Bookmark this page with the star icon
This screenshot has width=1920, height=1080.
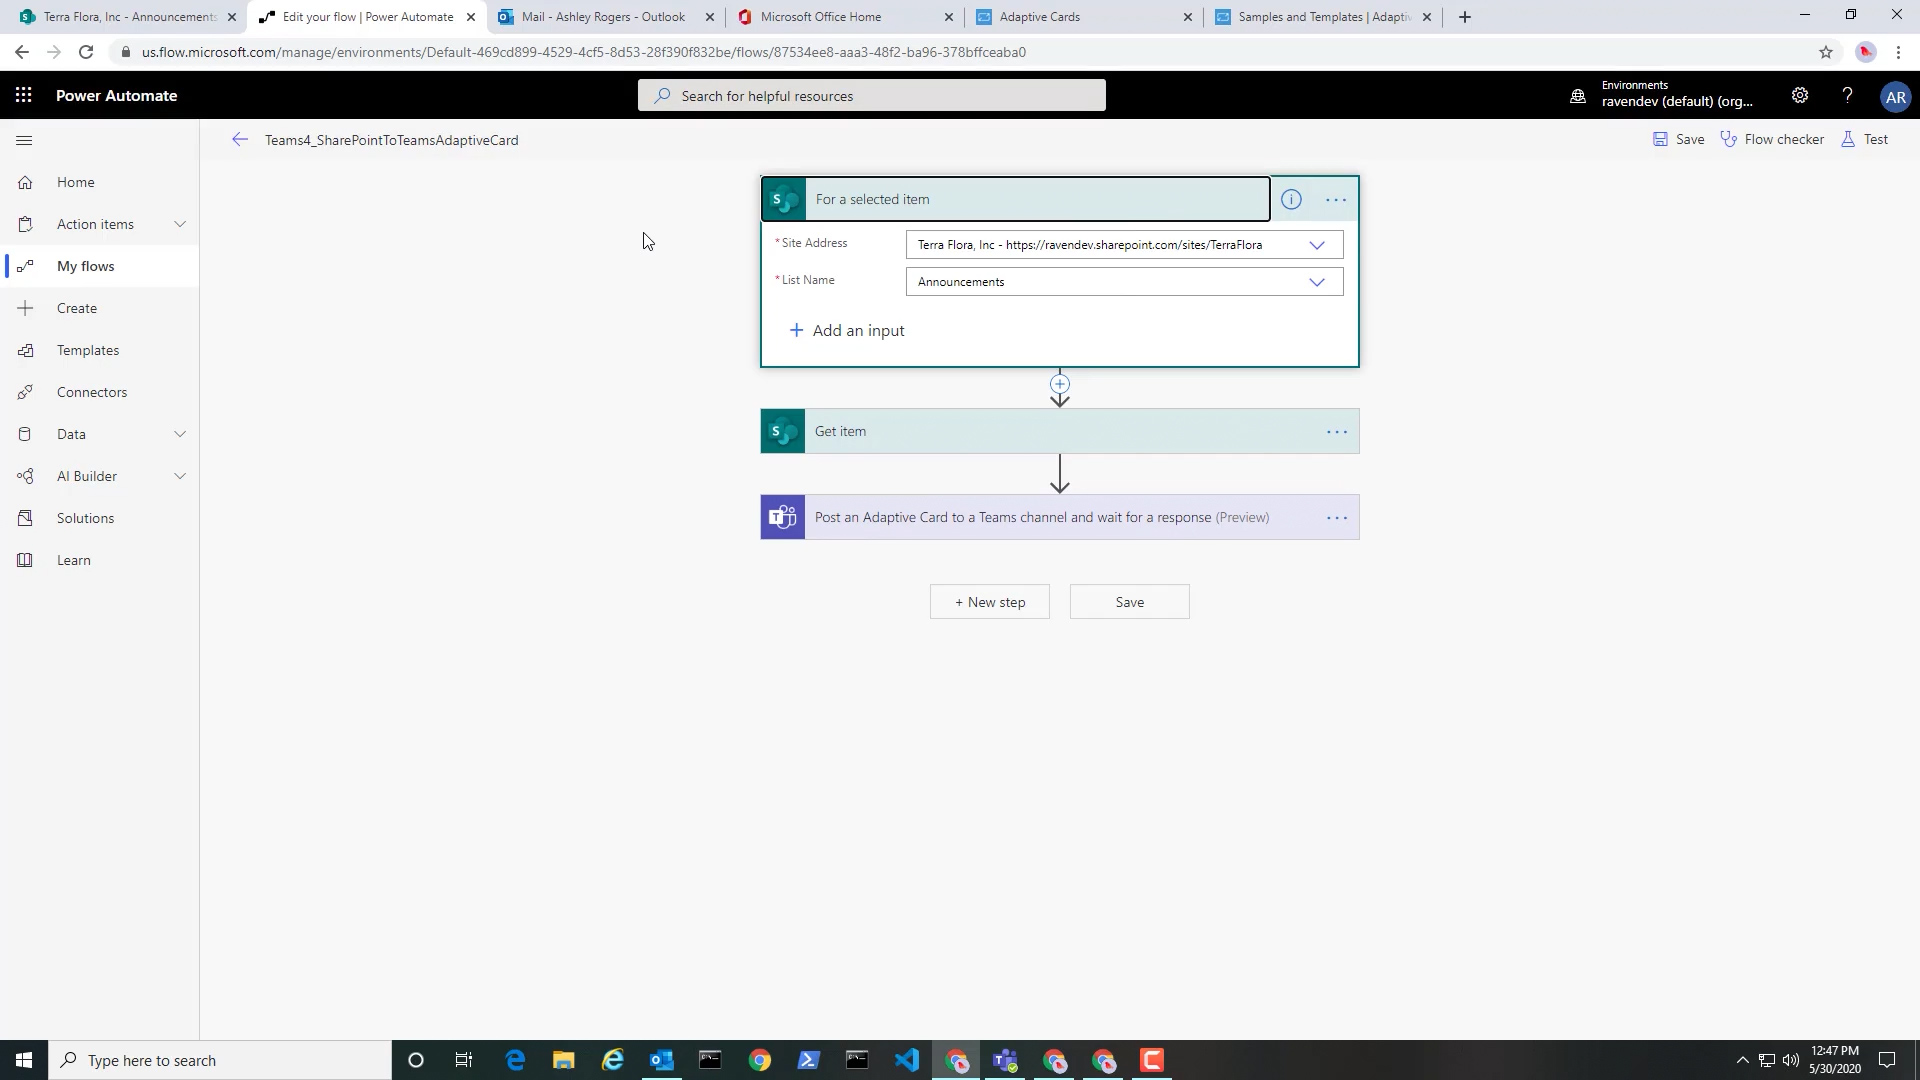click(1826, 52)
